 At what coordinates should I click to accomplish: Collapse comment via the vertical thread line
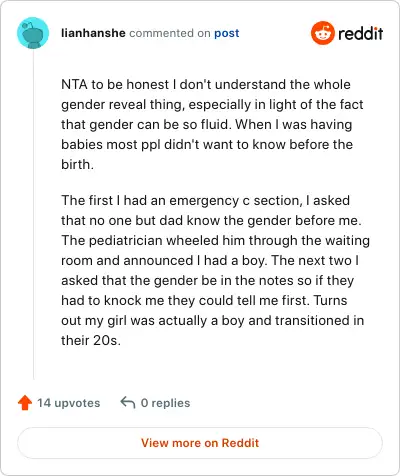[33, 214]
